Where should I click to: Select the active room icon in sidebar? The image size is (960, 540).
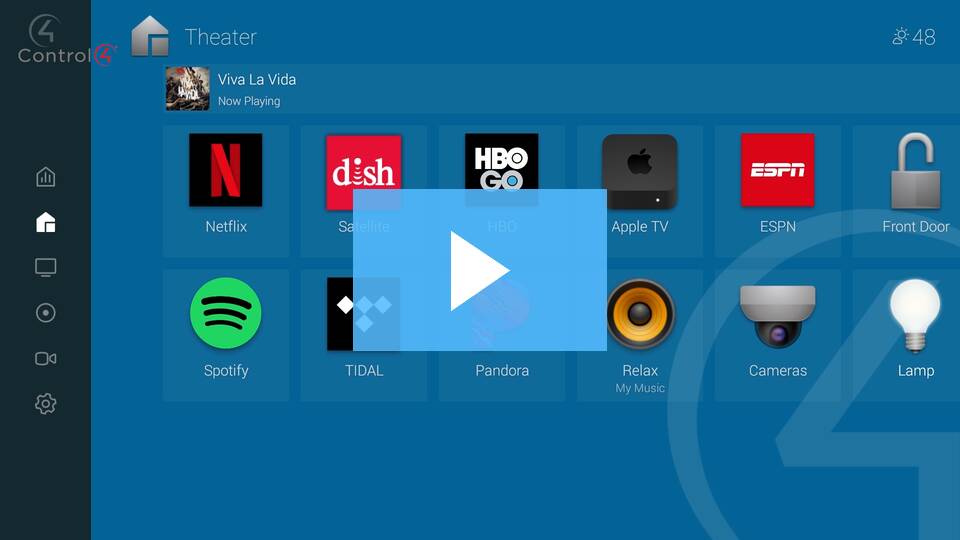coord(45,222)
